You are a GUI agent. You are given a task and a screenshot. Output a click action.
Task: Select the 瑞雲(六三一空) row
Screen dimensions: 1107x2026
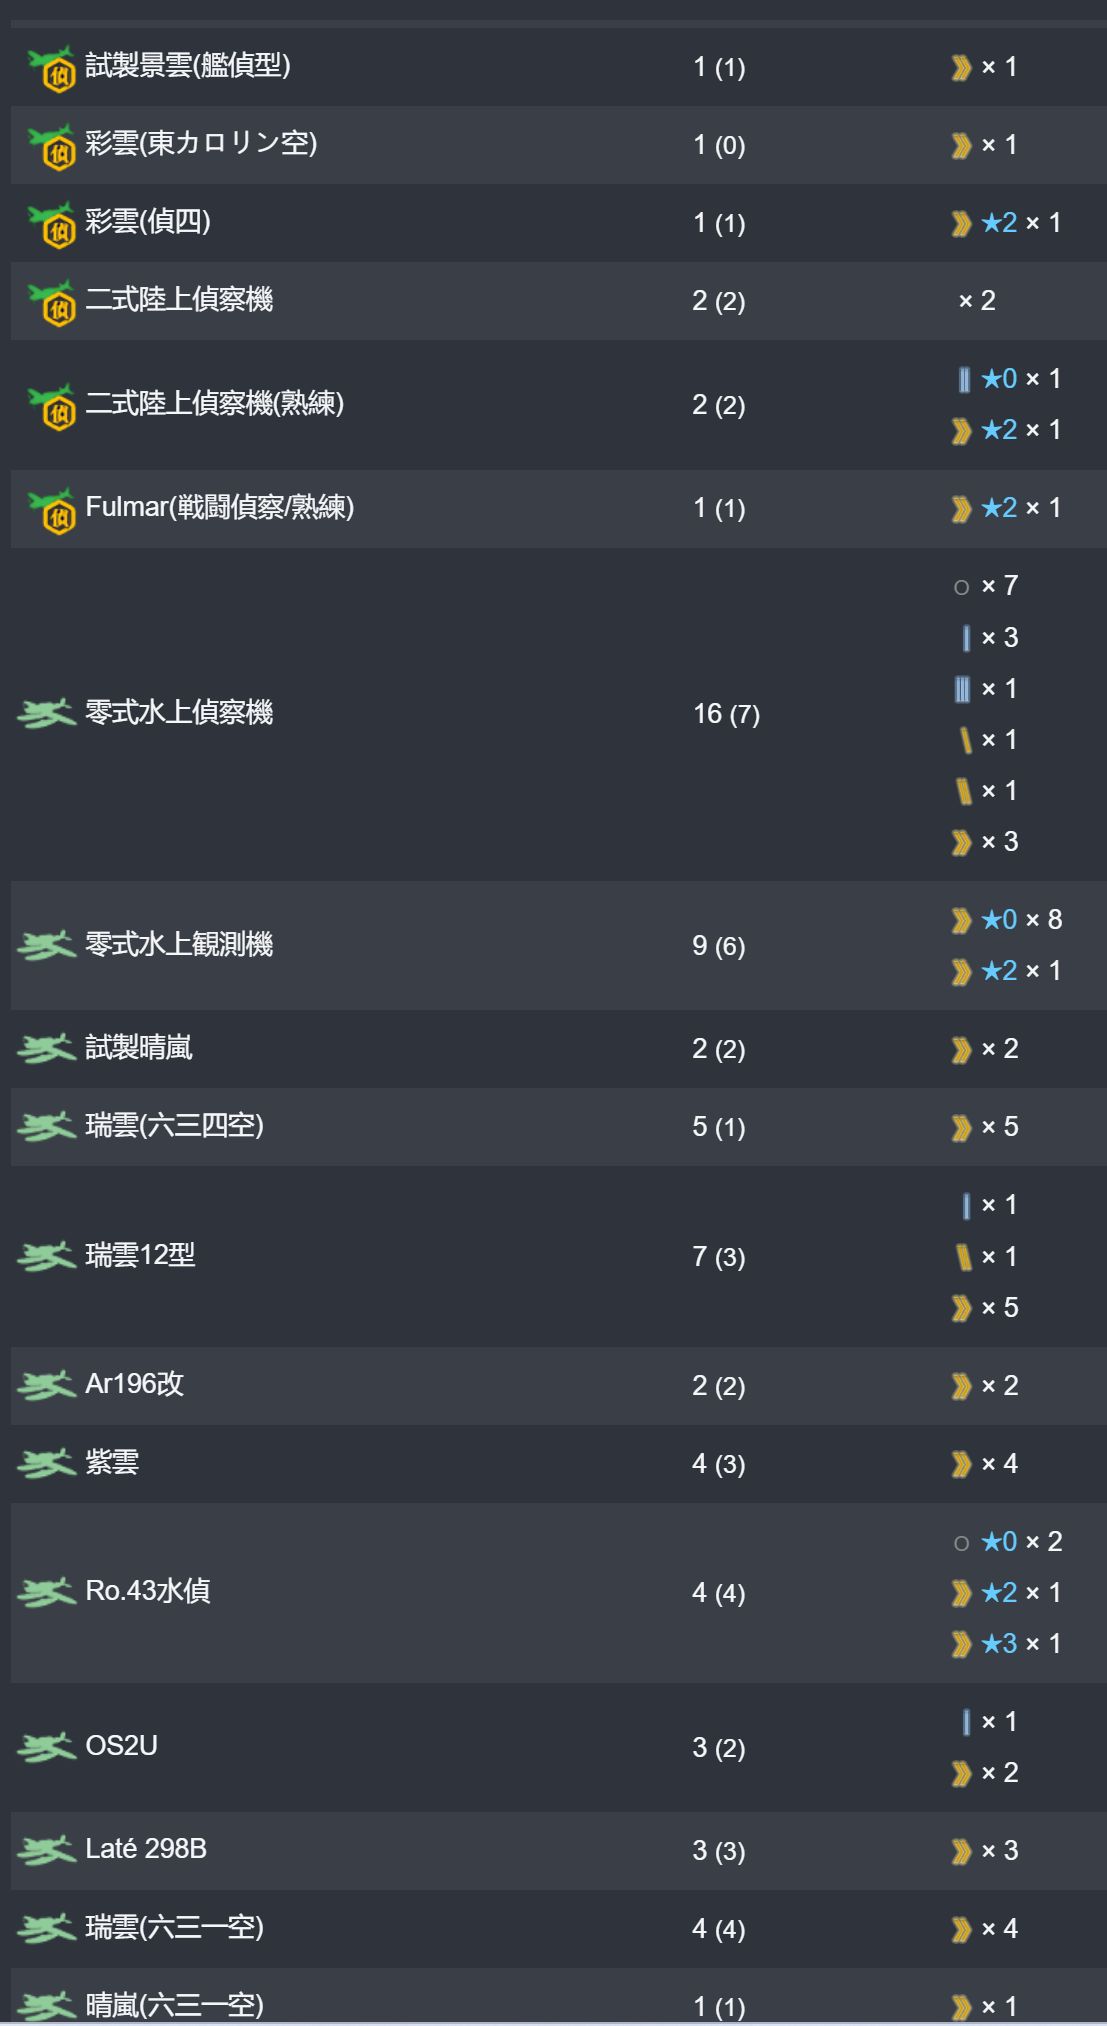[x=558, y=1928]
